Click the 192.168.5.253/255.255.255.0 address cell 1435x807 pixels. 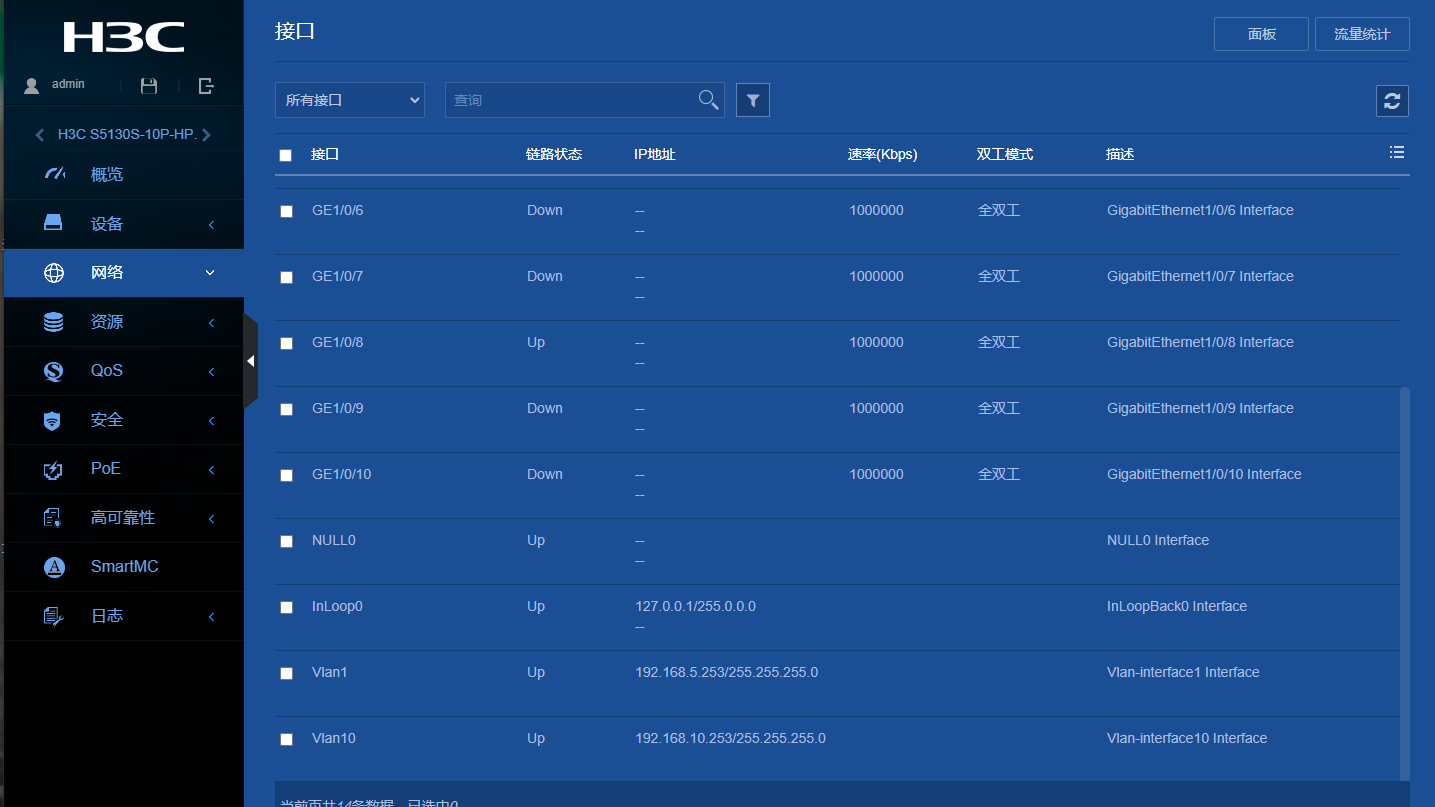click(x=727, y=672)
